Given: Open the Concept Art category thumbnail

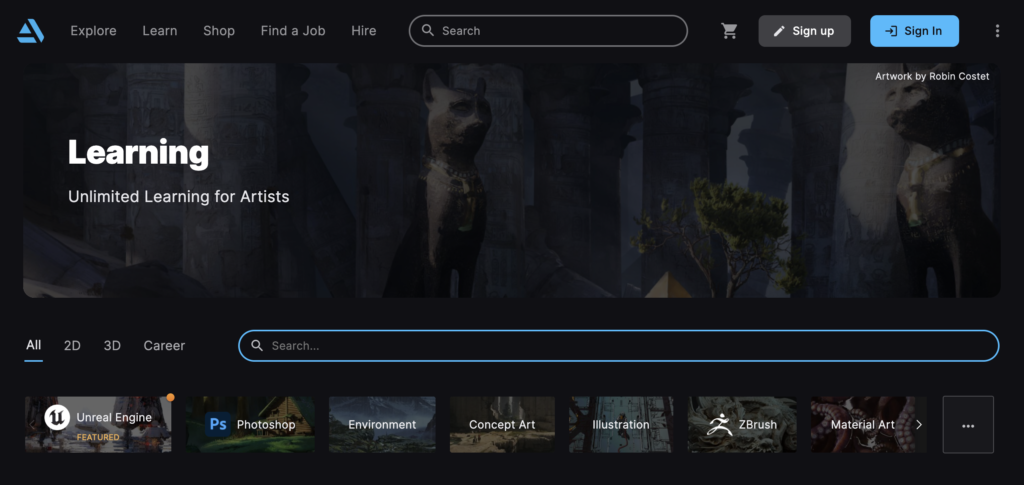Looking at the screenshot, I should point(502,424).
